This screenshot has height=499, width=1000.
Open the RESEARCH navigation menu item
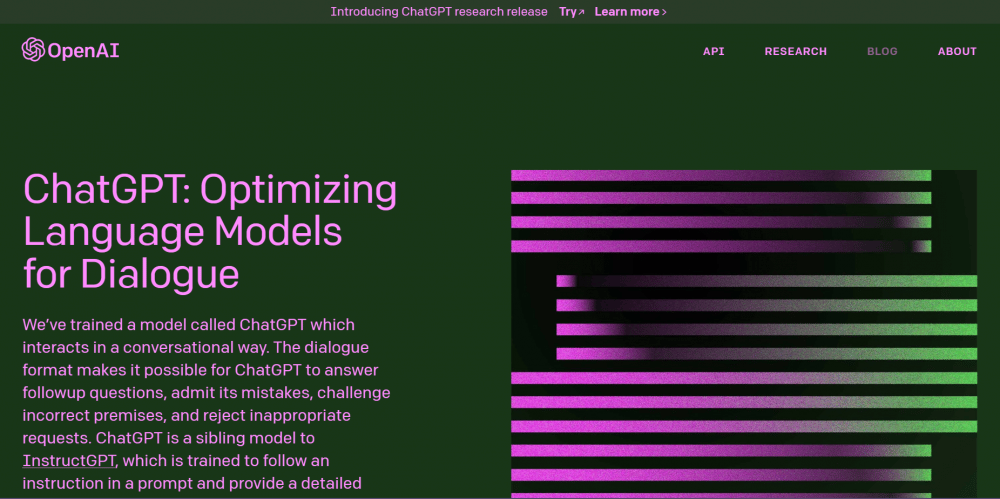(x=795, y=51)
